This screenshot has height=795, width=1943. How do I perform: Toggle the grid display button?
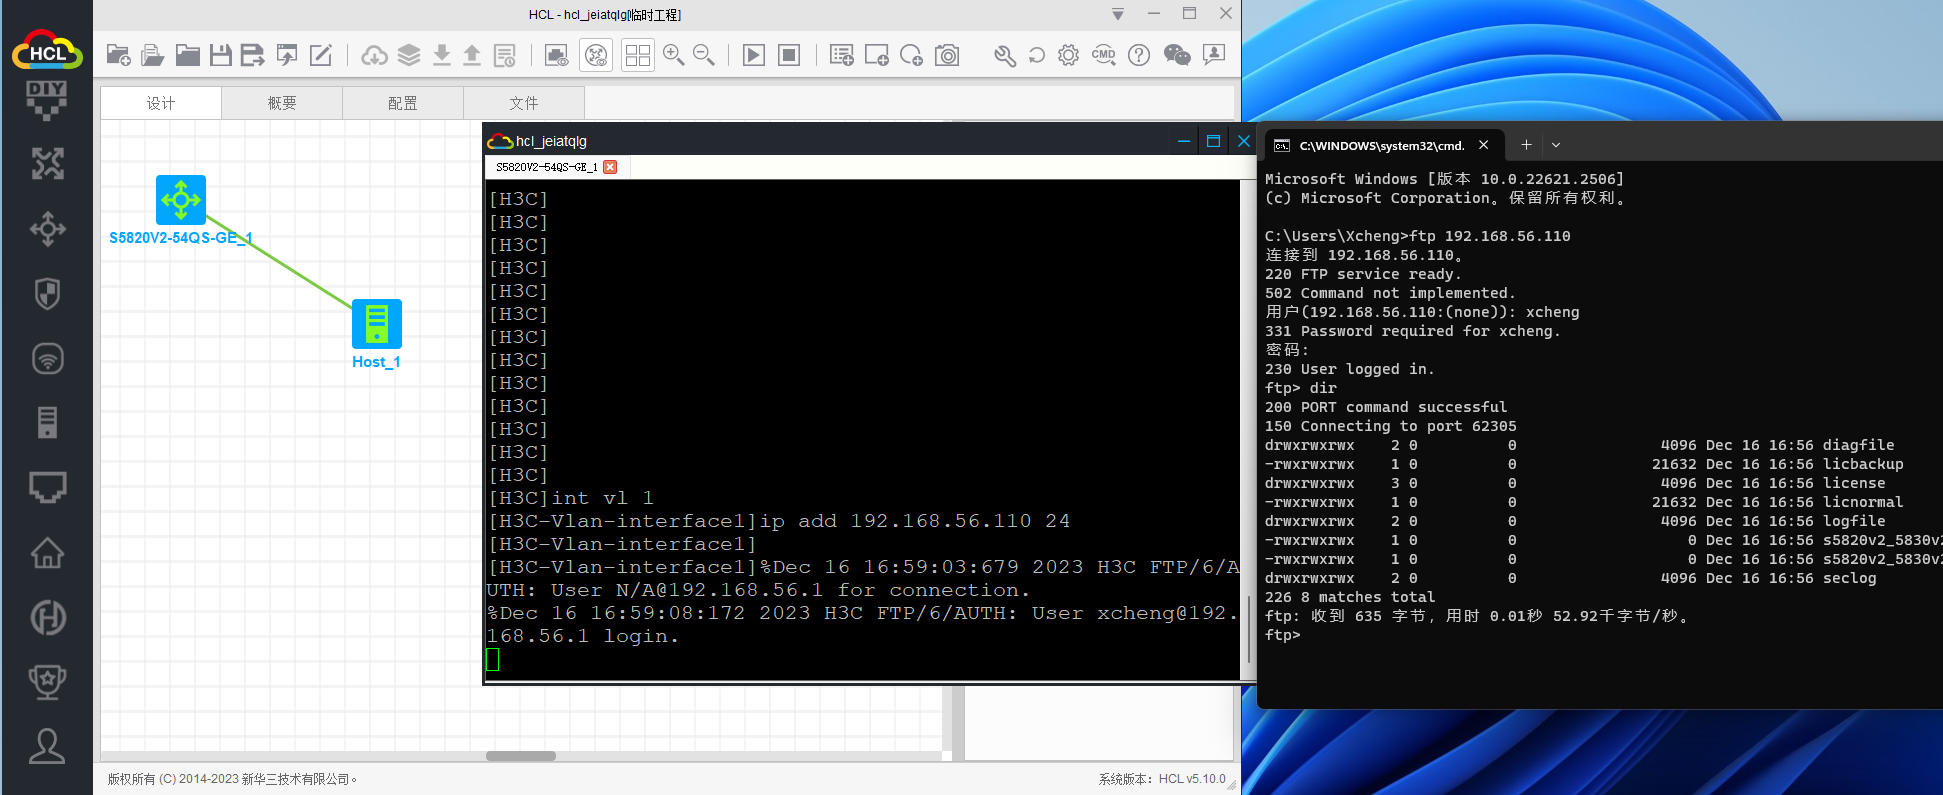click(637, 55)
